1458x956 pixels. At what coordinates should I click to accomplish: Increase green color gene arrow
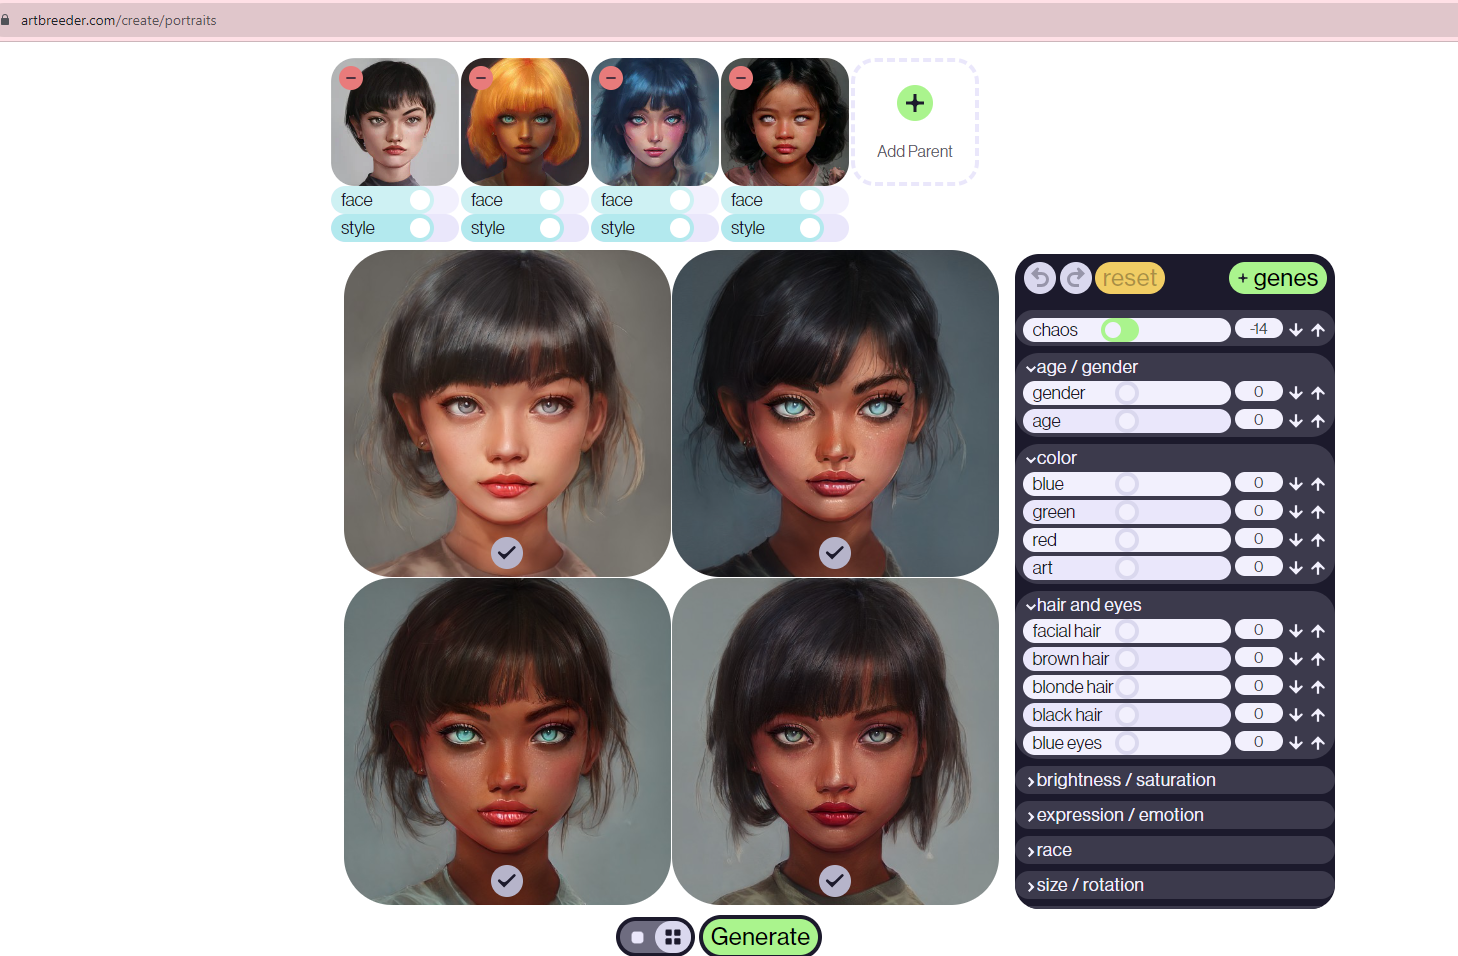[1318, 512]
